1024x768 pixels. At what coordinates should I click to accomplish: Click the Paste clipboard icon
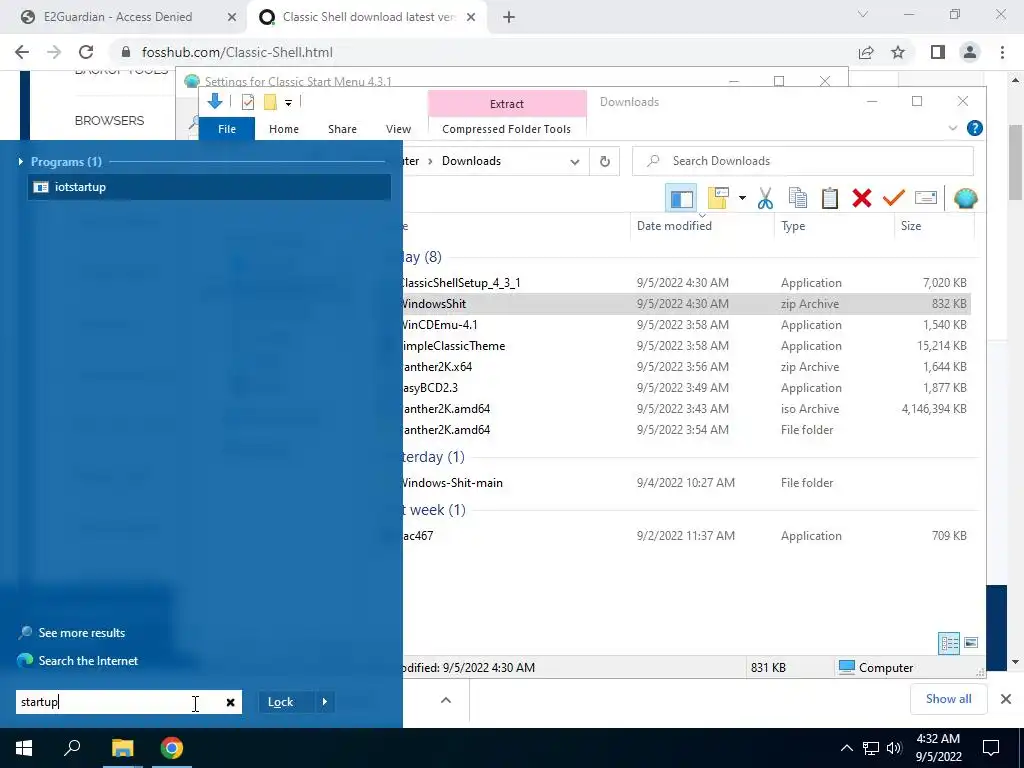pyautogui.click(x=829, y=198)
